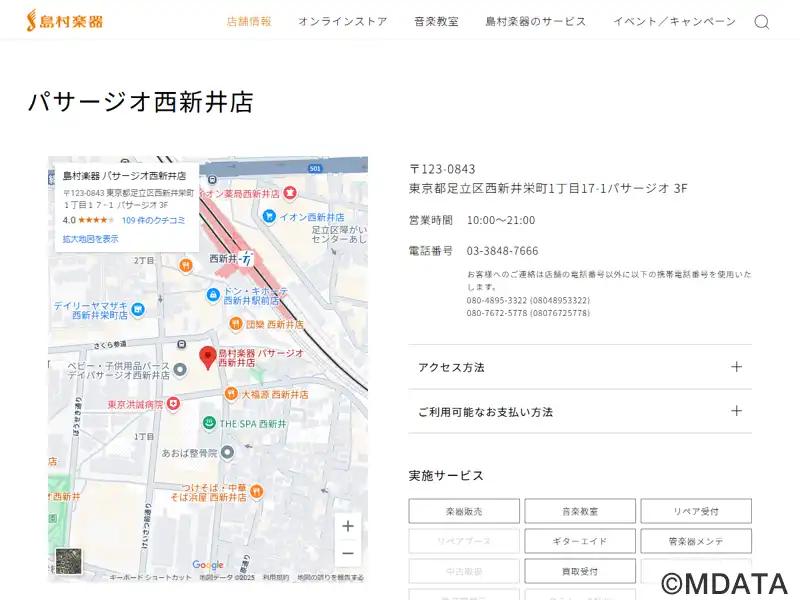Viewport: 800px width, 600px height.
Task: Click the 音楽教室 service button
Action: [580, 511]
